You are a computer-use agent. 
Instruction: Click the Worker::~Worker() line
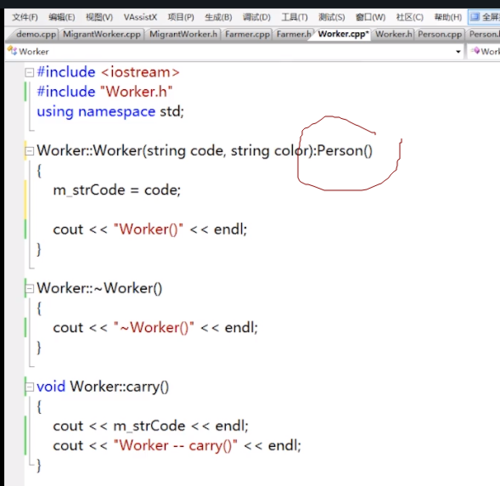click(x=99, y=288)
